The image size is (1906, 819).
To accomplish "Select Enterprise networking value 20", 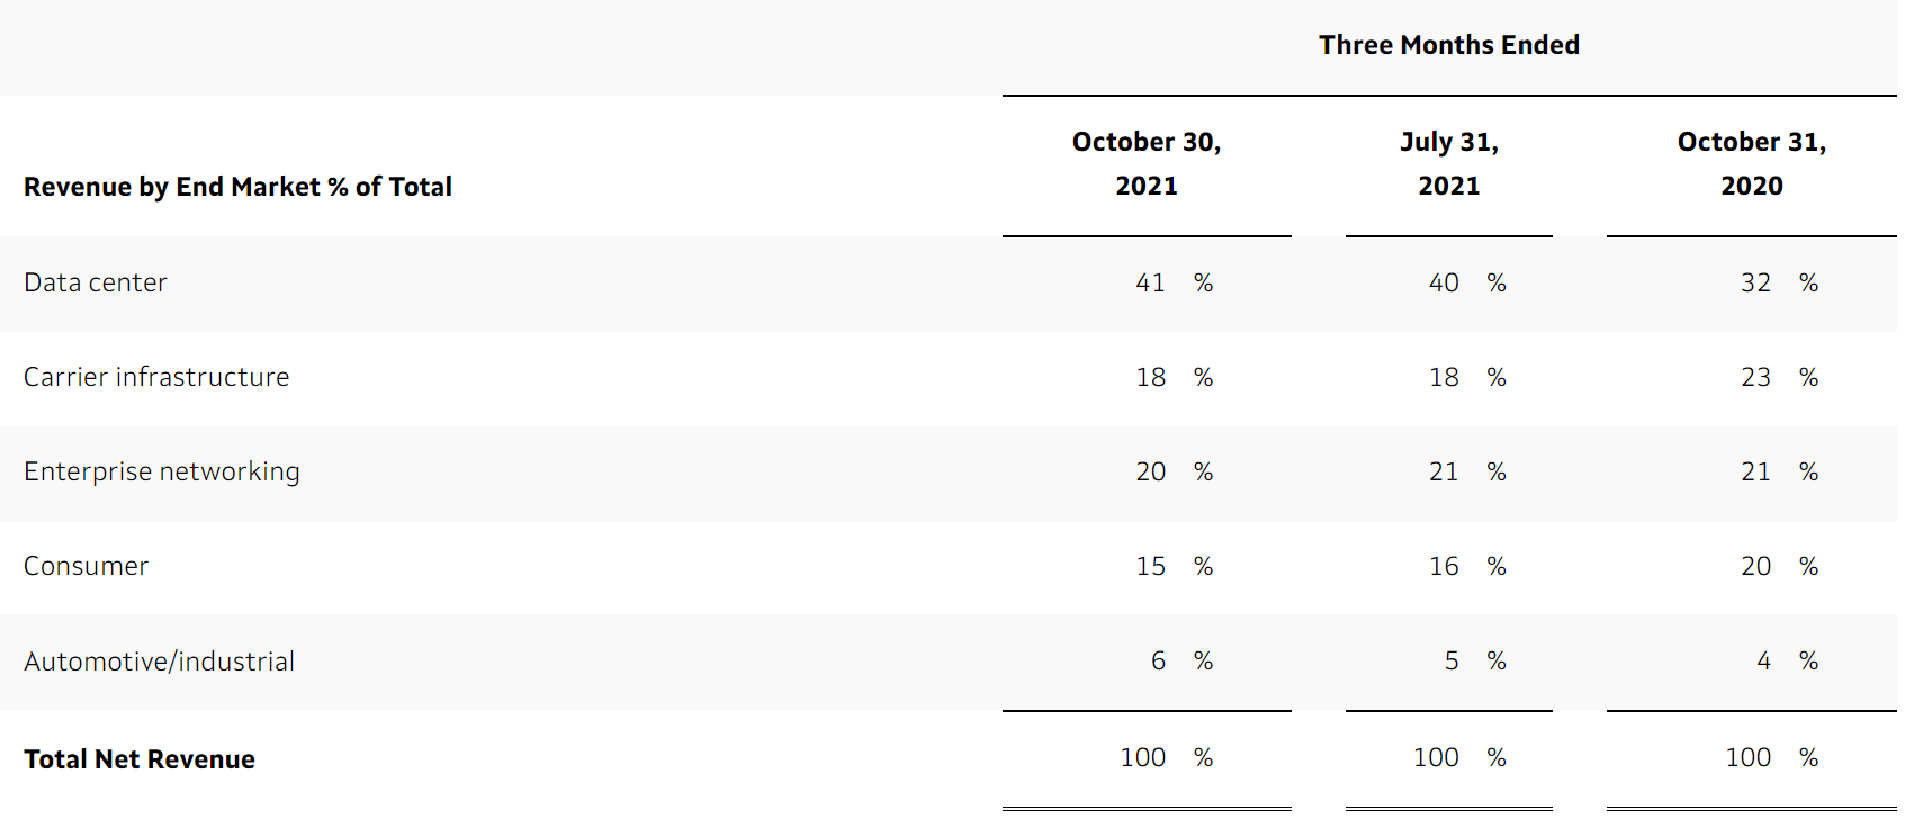I will coord(1150,471).
